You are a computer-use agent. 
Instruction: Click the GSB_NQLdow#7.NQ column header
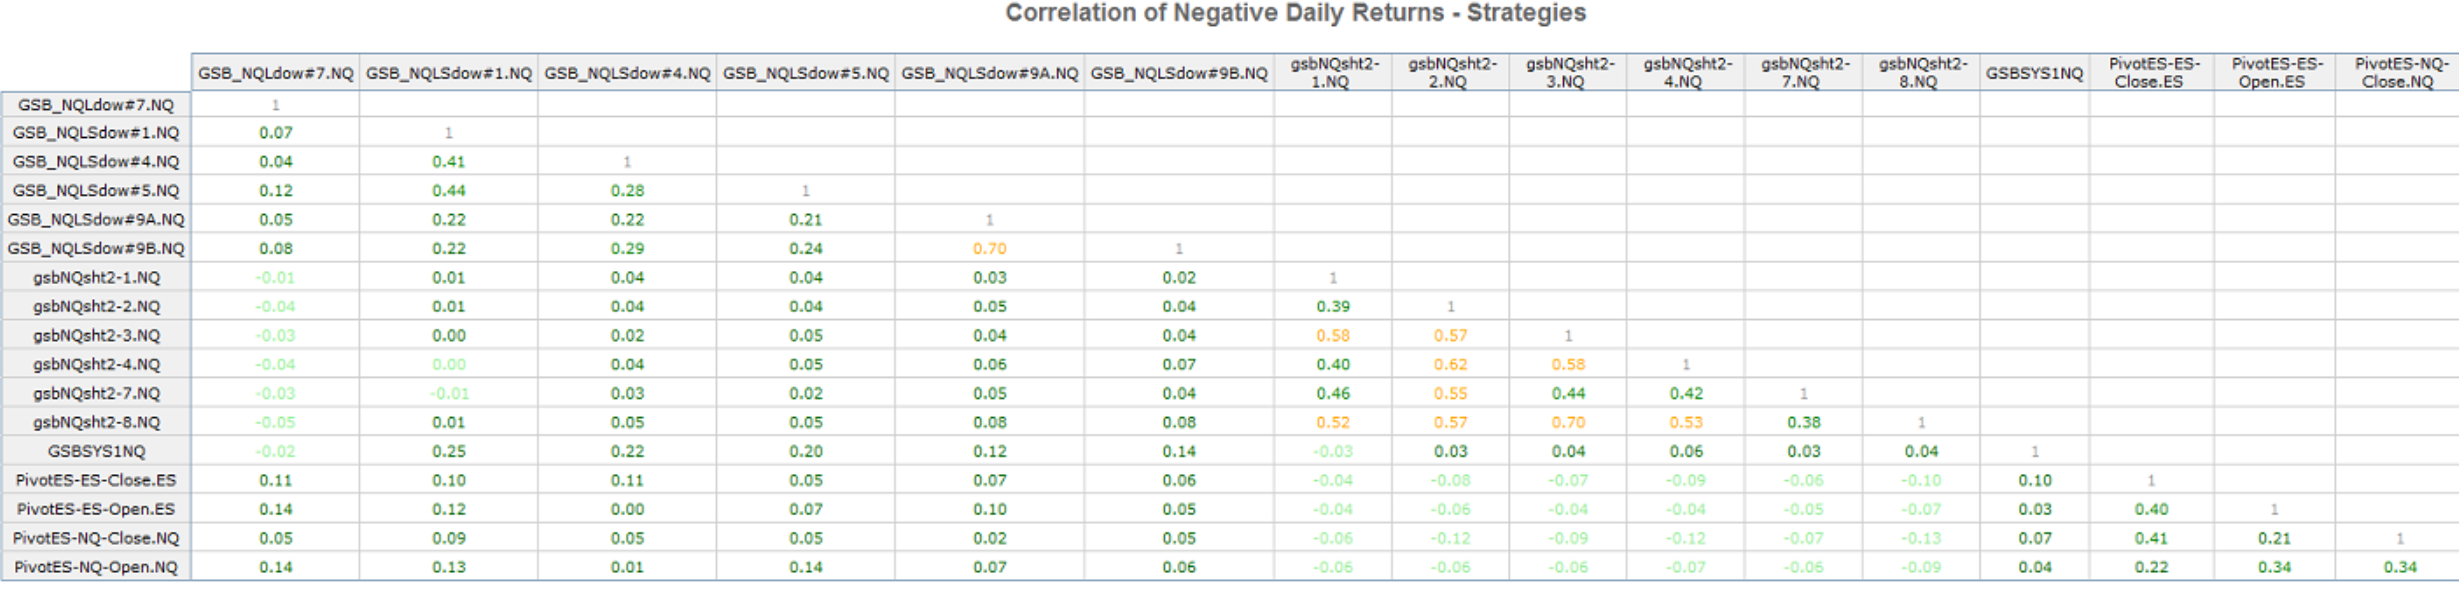tap(275, 74)
